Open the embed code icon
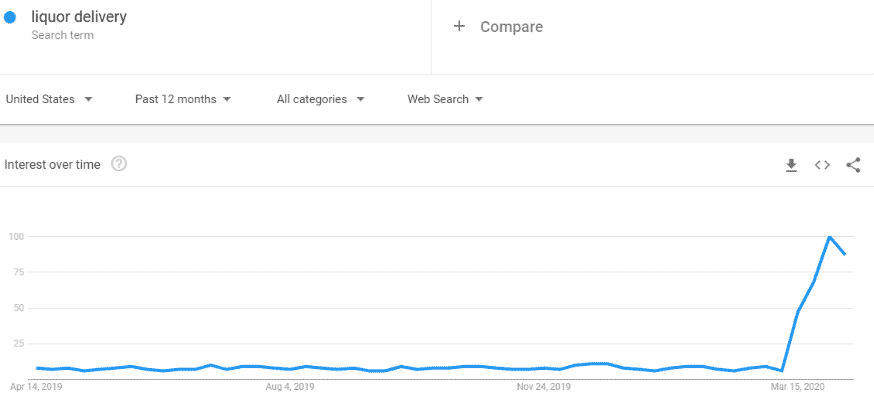This screenshot has width=874, height=404. [x=822, y=165]
